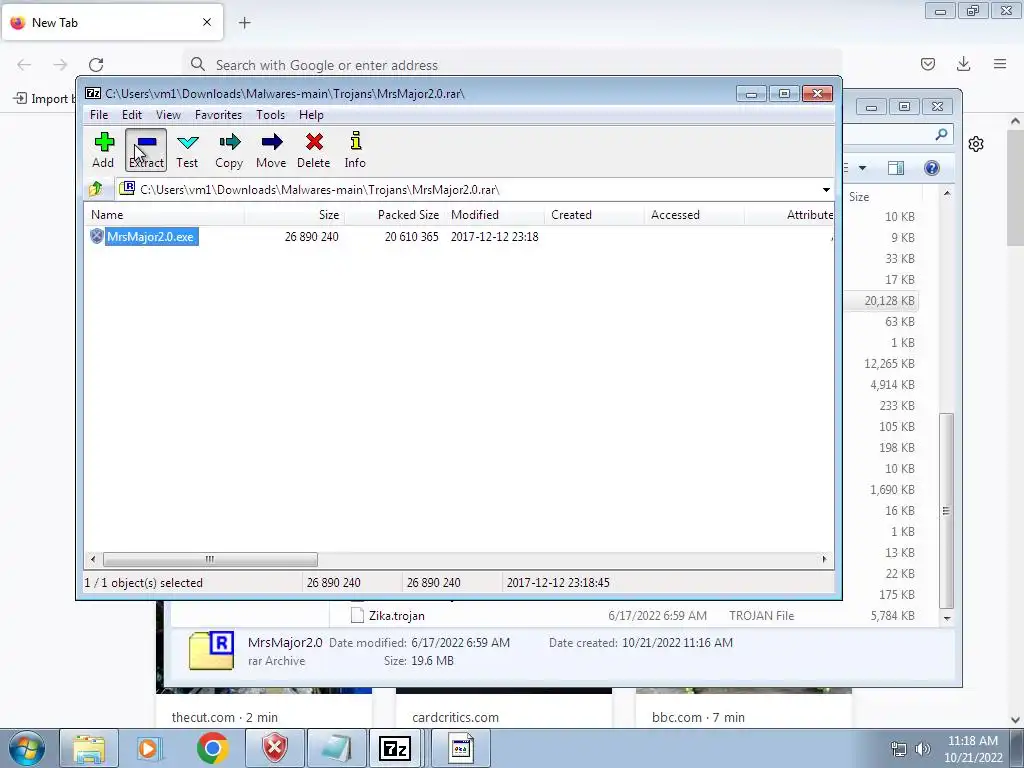This screenshot has width=1024, height=768.
Task: Open the Firefox hamburger menu
Action: (x=1000, y=64)
